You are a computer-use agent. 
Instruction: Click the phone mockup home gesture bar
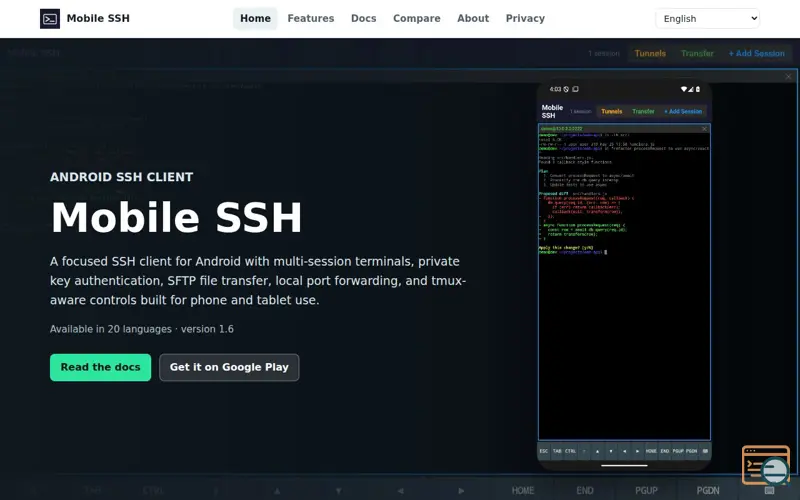click(x=624, y=465)
